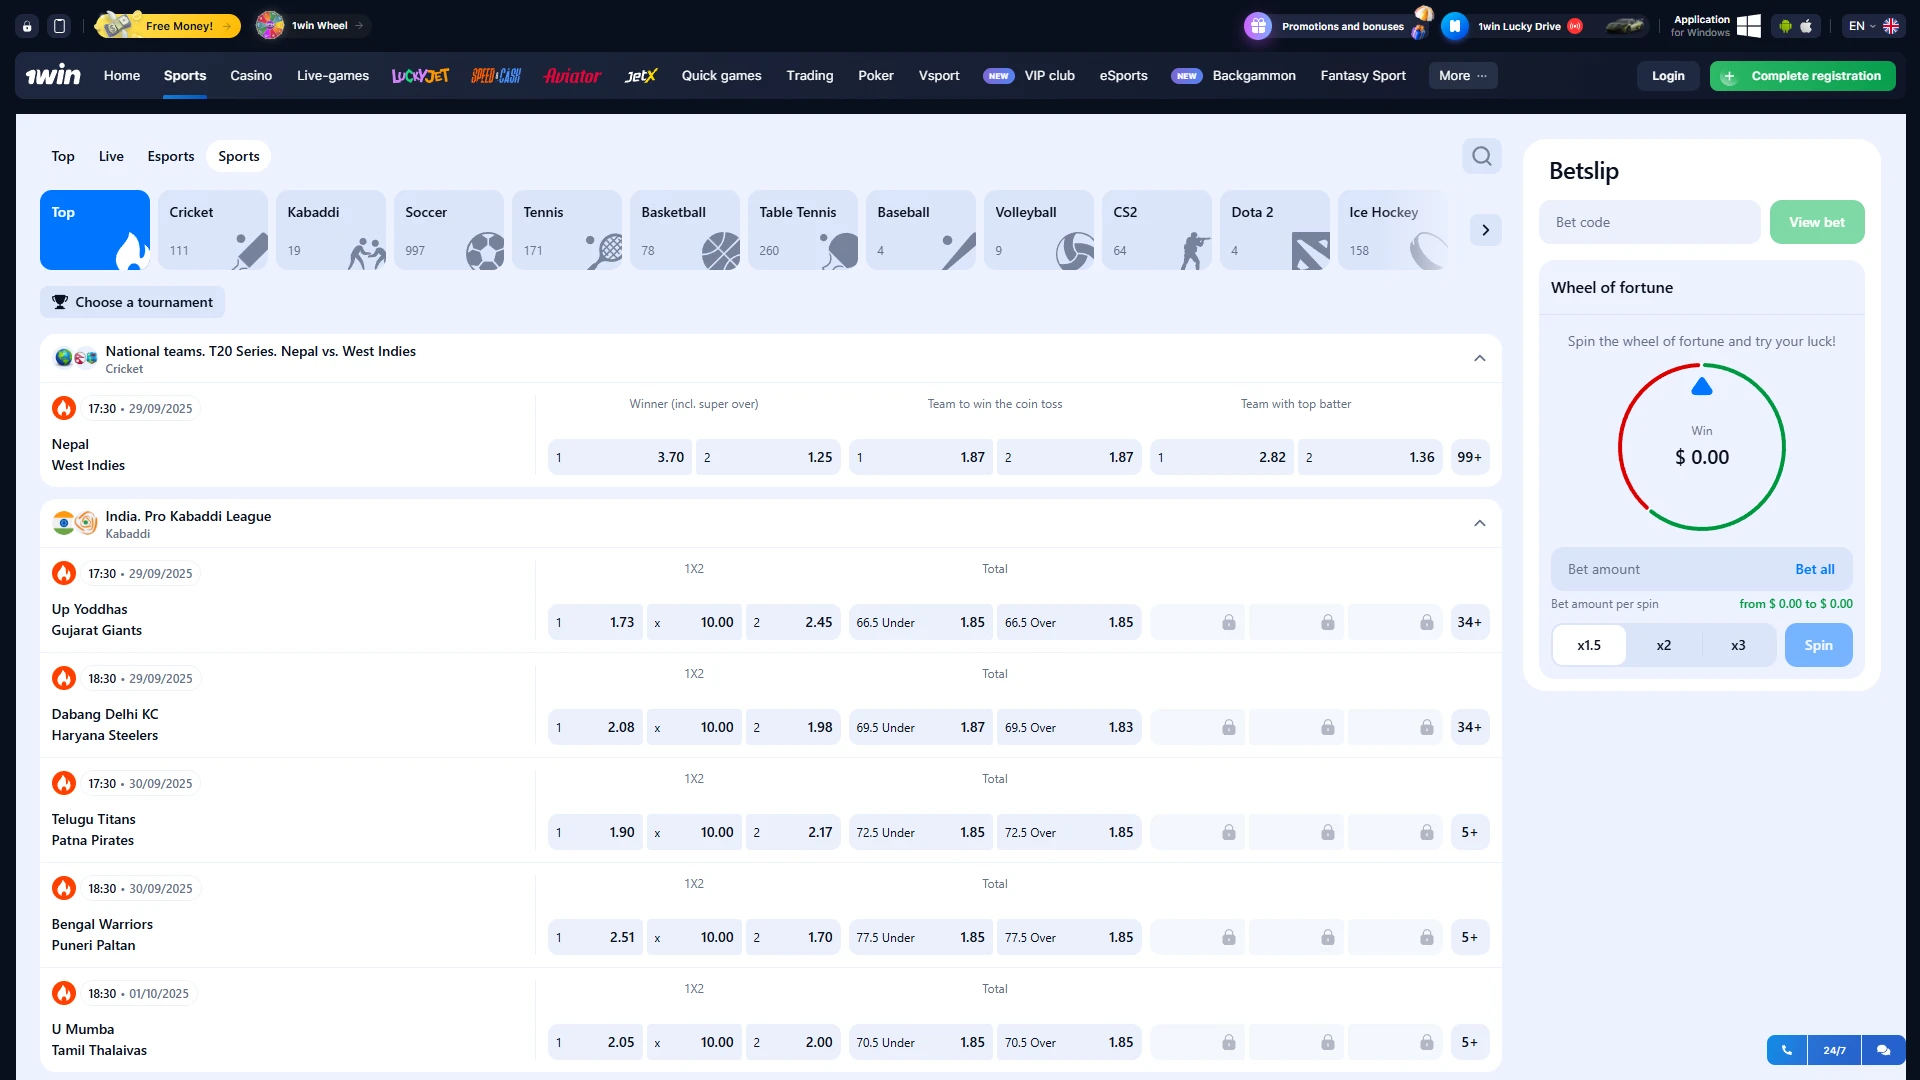Open the LuckyJet game logo
Image resolution: width=1920 pixels, height=1080 pixels.
[x=420, y=76]
